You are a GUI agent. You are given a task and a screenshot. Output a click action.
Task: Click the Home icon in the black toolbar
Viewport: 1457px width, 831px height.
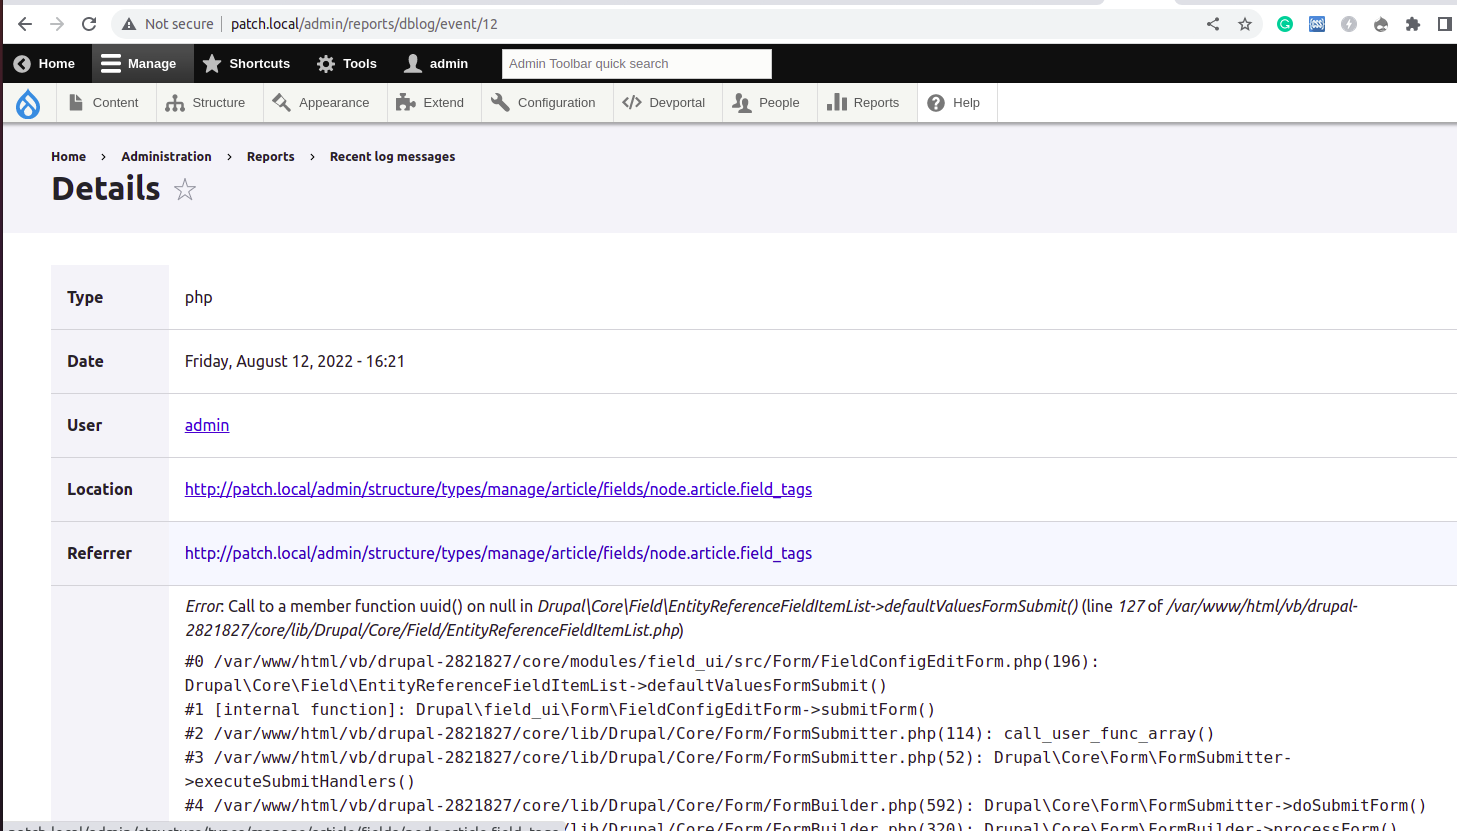[22, 63]
